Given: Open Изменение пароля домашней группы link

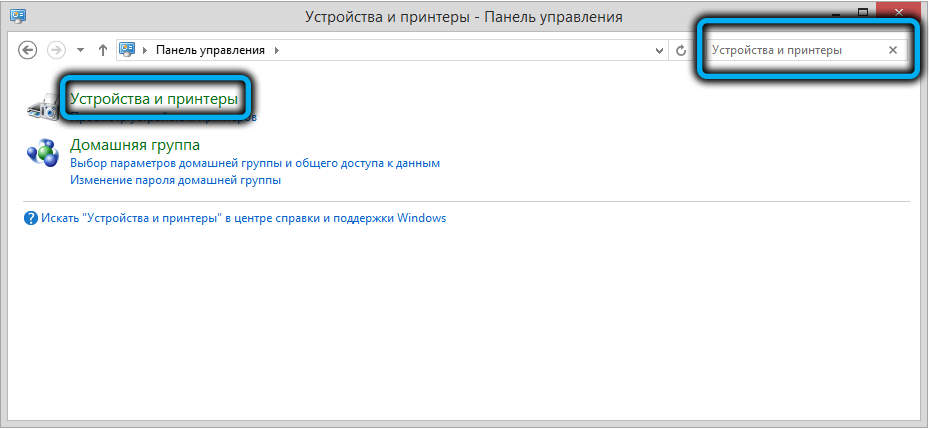Looking at the screenshot, I should [x=175, y=181].
